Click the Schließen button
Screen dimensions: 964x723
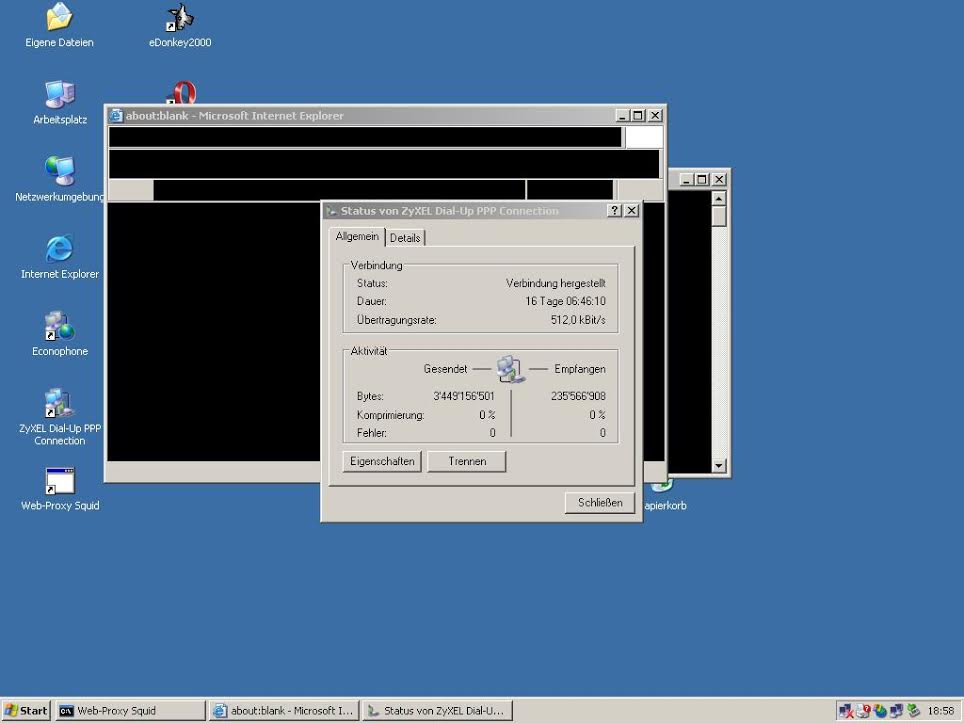pos(600,503)
